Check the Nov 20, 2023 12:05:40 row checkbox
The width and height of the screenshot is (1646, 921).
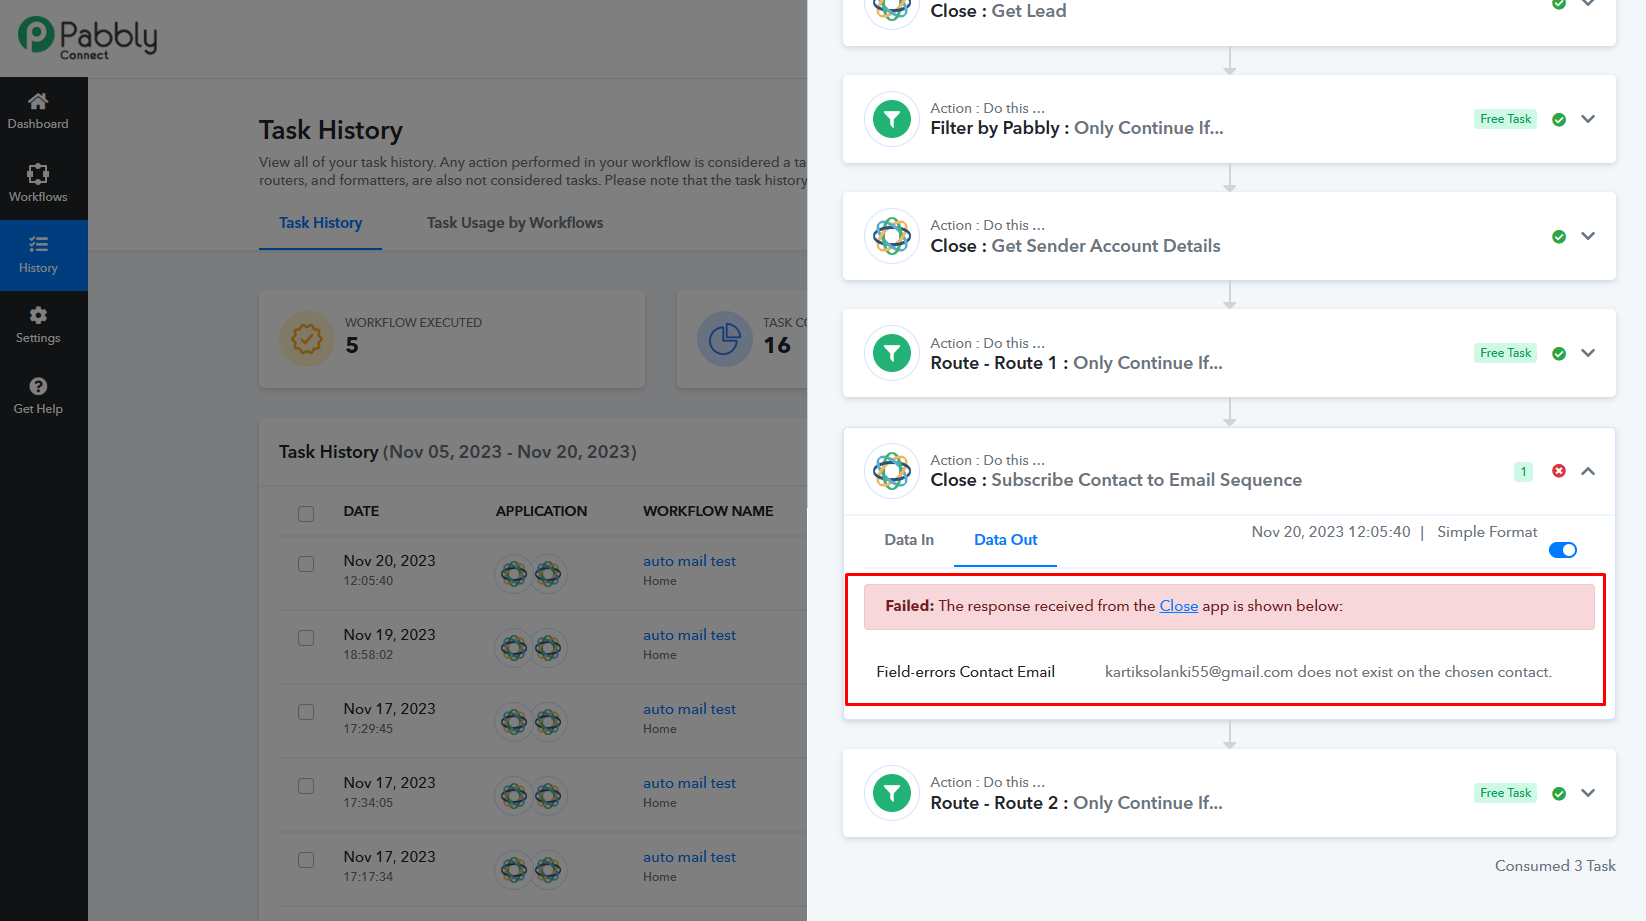coord(306,564)
